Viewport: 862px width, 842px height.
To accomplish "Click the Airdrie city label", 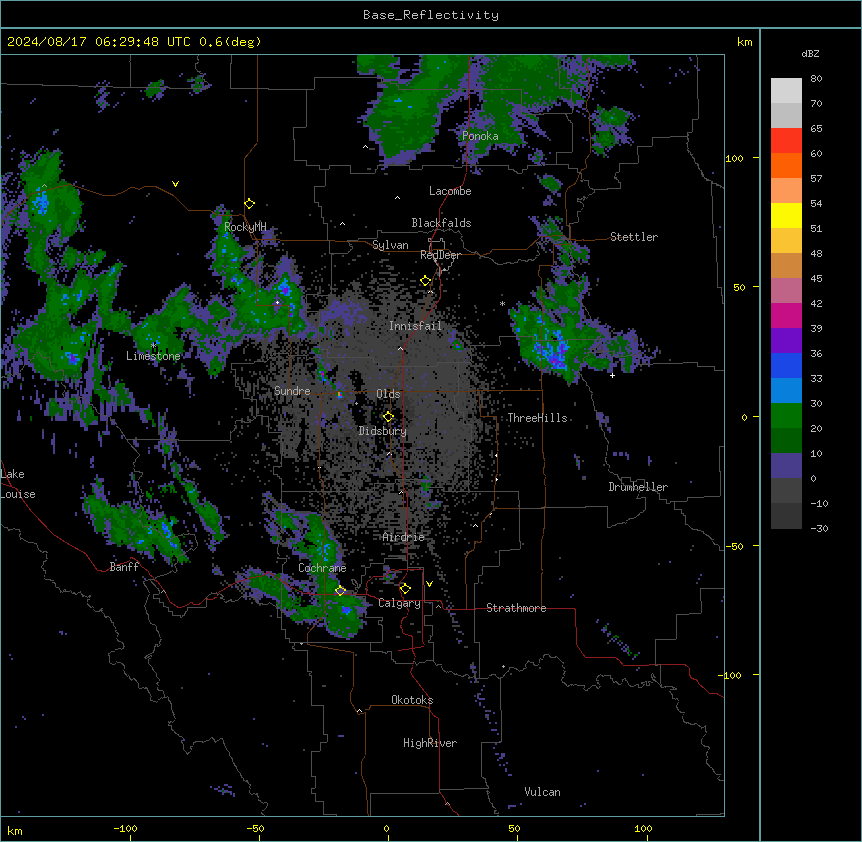I will [x=403, y=537].
